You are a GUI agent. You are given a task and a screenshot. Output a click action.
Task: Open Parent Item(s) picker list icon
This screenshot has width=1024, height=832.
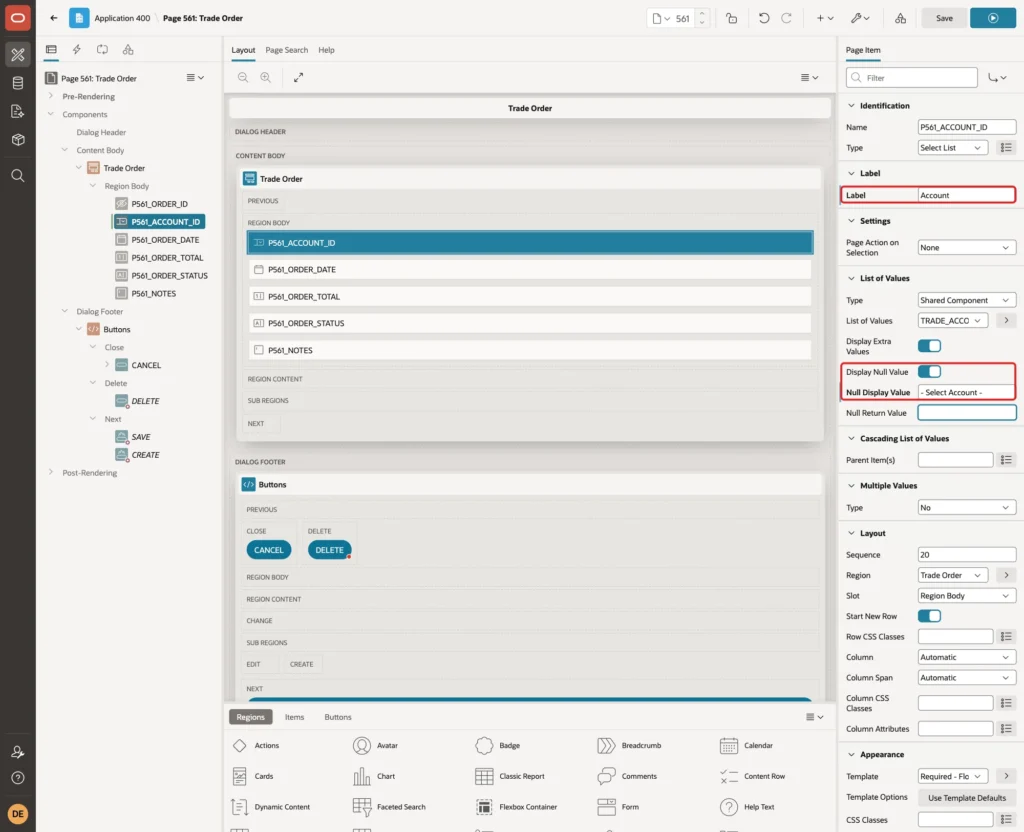pyautogui.click(x=1006, y=460)
